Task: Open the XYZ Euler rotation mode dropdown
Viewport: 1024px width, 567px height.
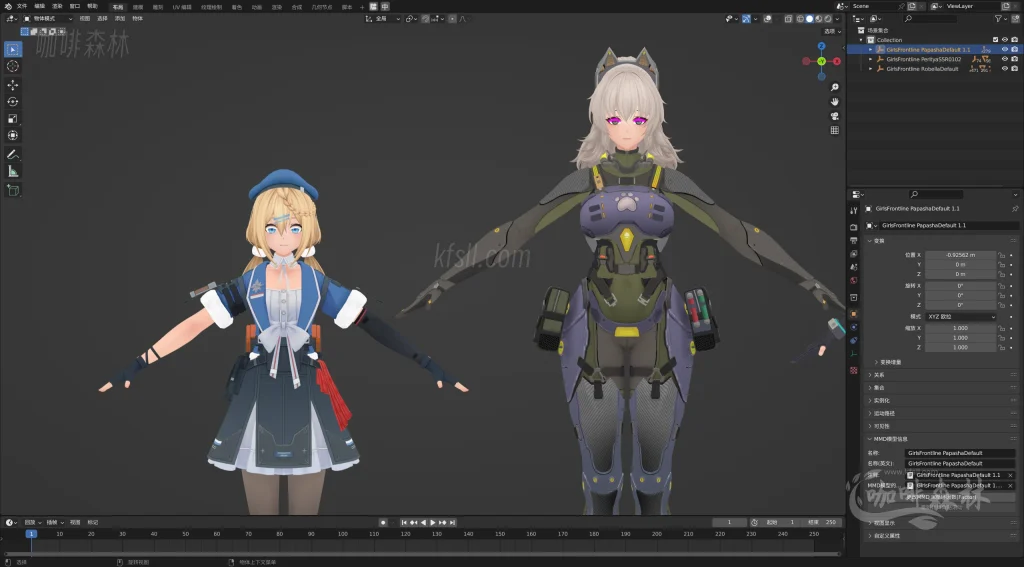Action: click(961, 317)
